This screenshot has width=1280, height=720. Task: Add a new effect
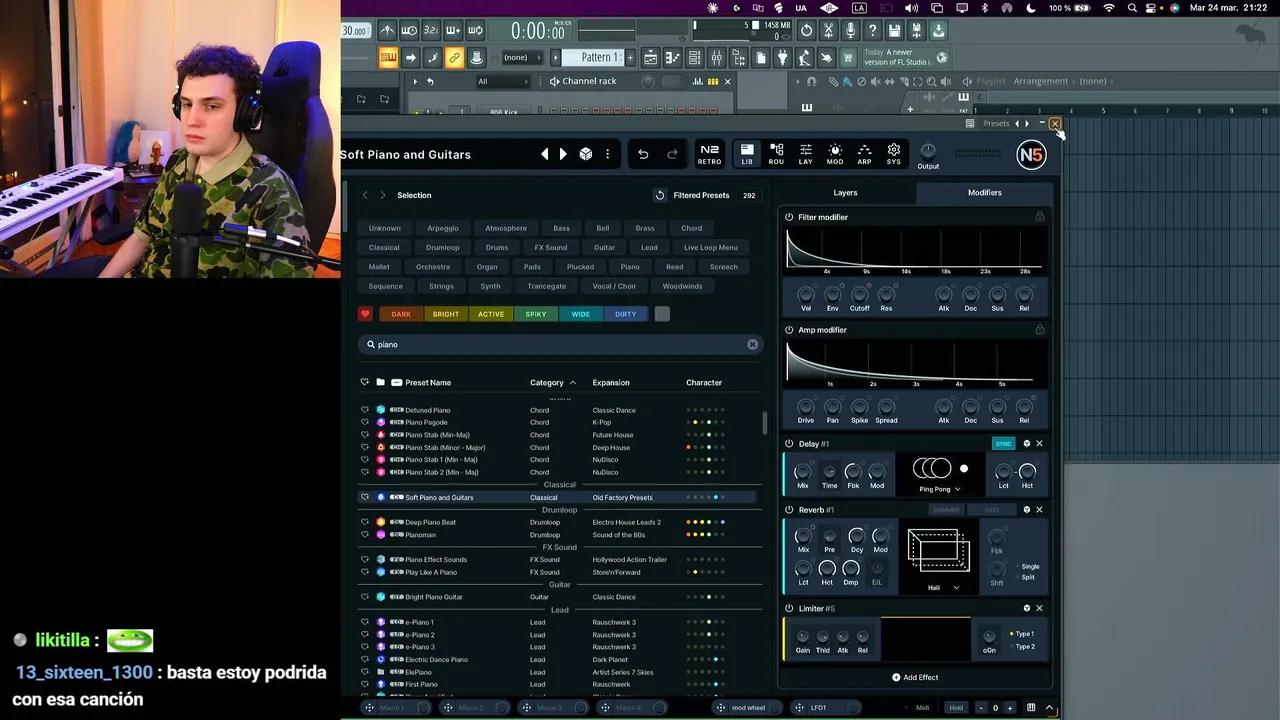915,677
